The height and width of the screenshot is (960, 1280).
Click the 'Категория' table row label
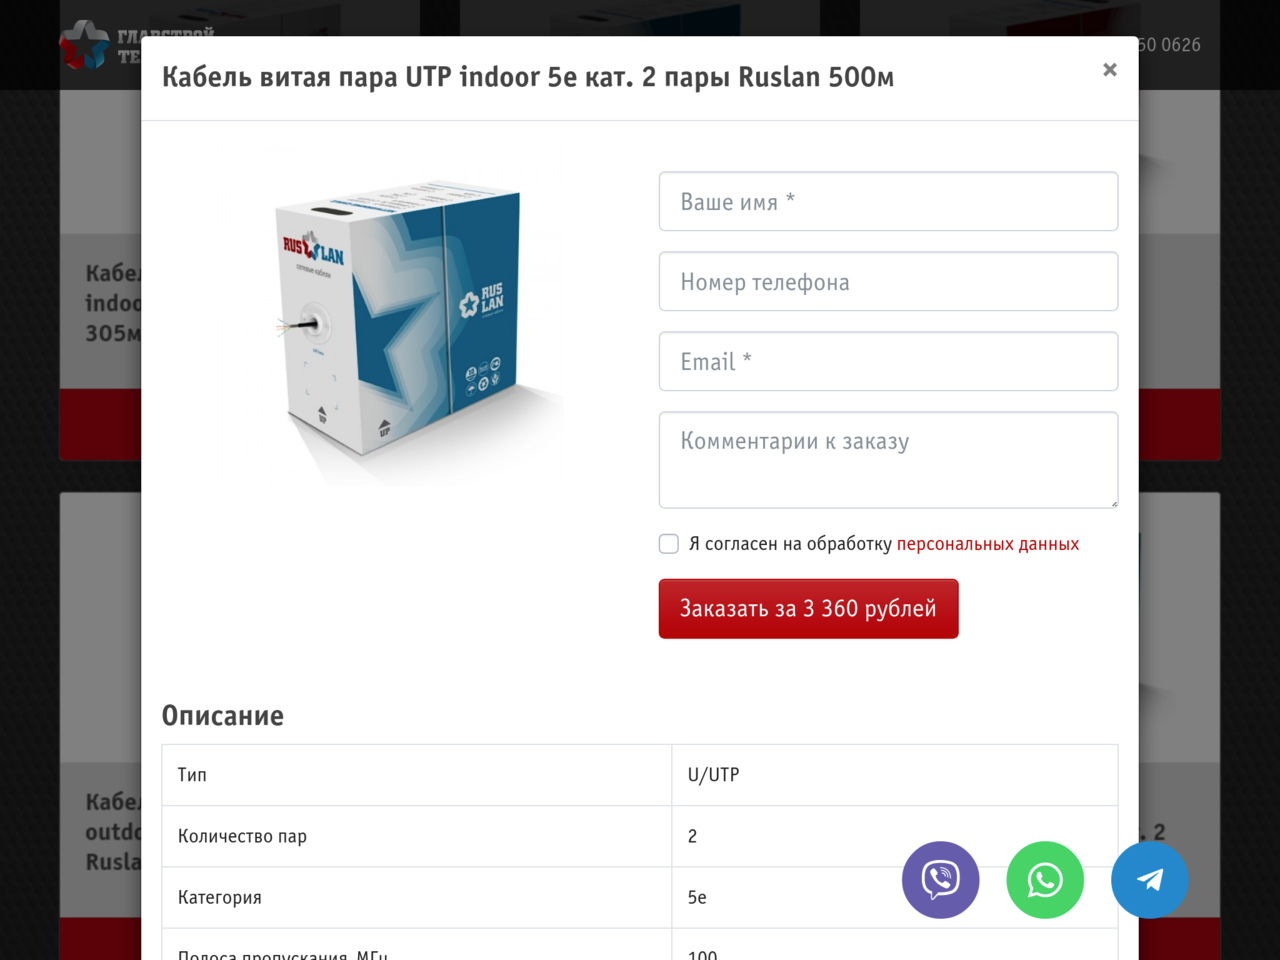coord(220,898)
